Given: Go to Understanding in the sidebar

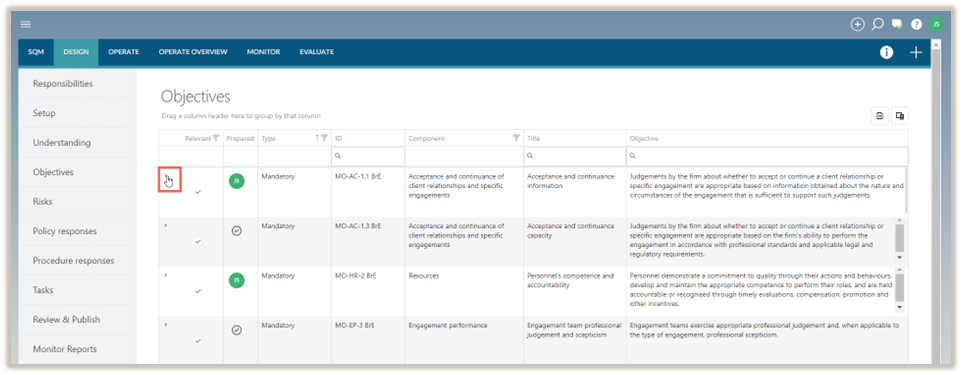Looking at the screenshot, I should tap(62, 142).
